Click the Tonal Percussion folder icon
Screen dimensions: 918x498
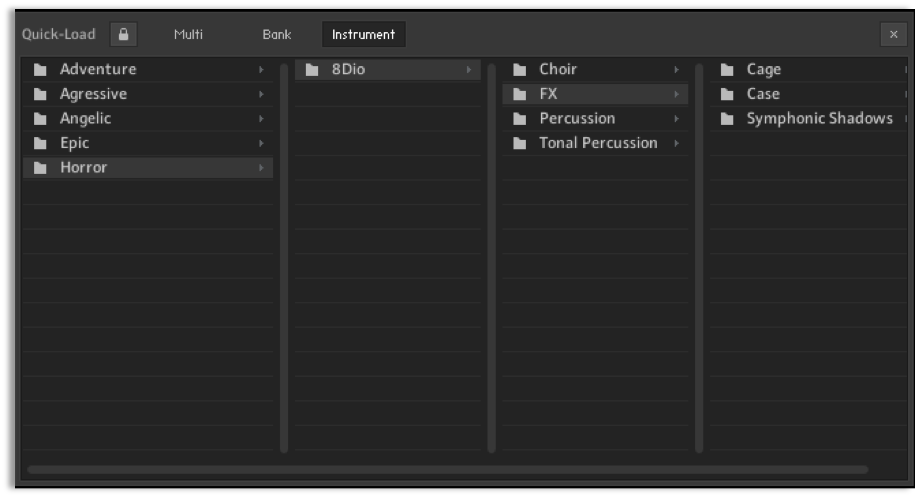(519, 144)
